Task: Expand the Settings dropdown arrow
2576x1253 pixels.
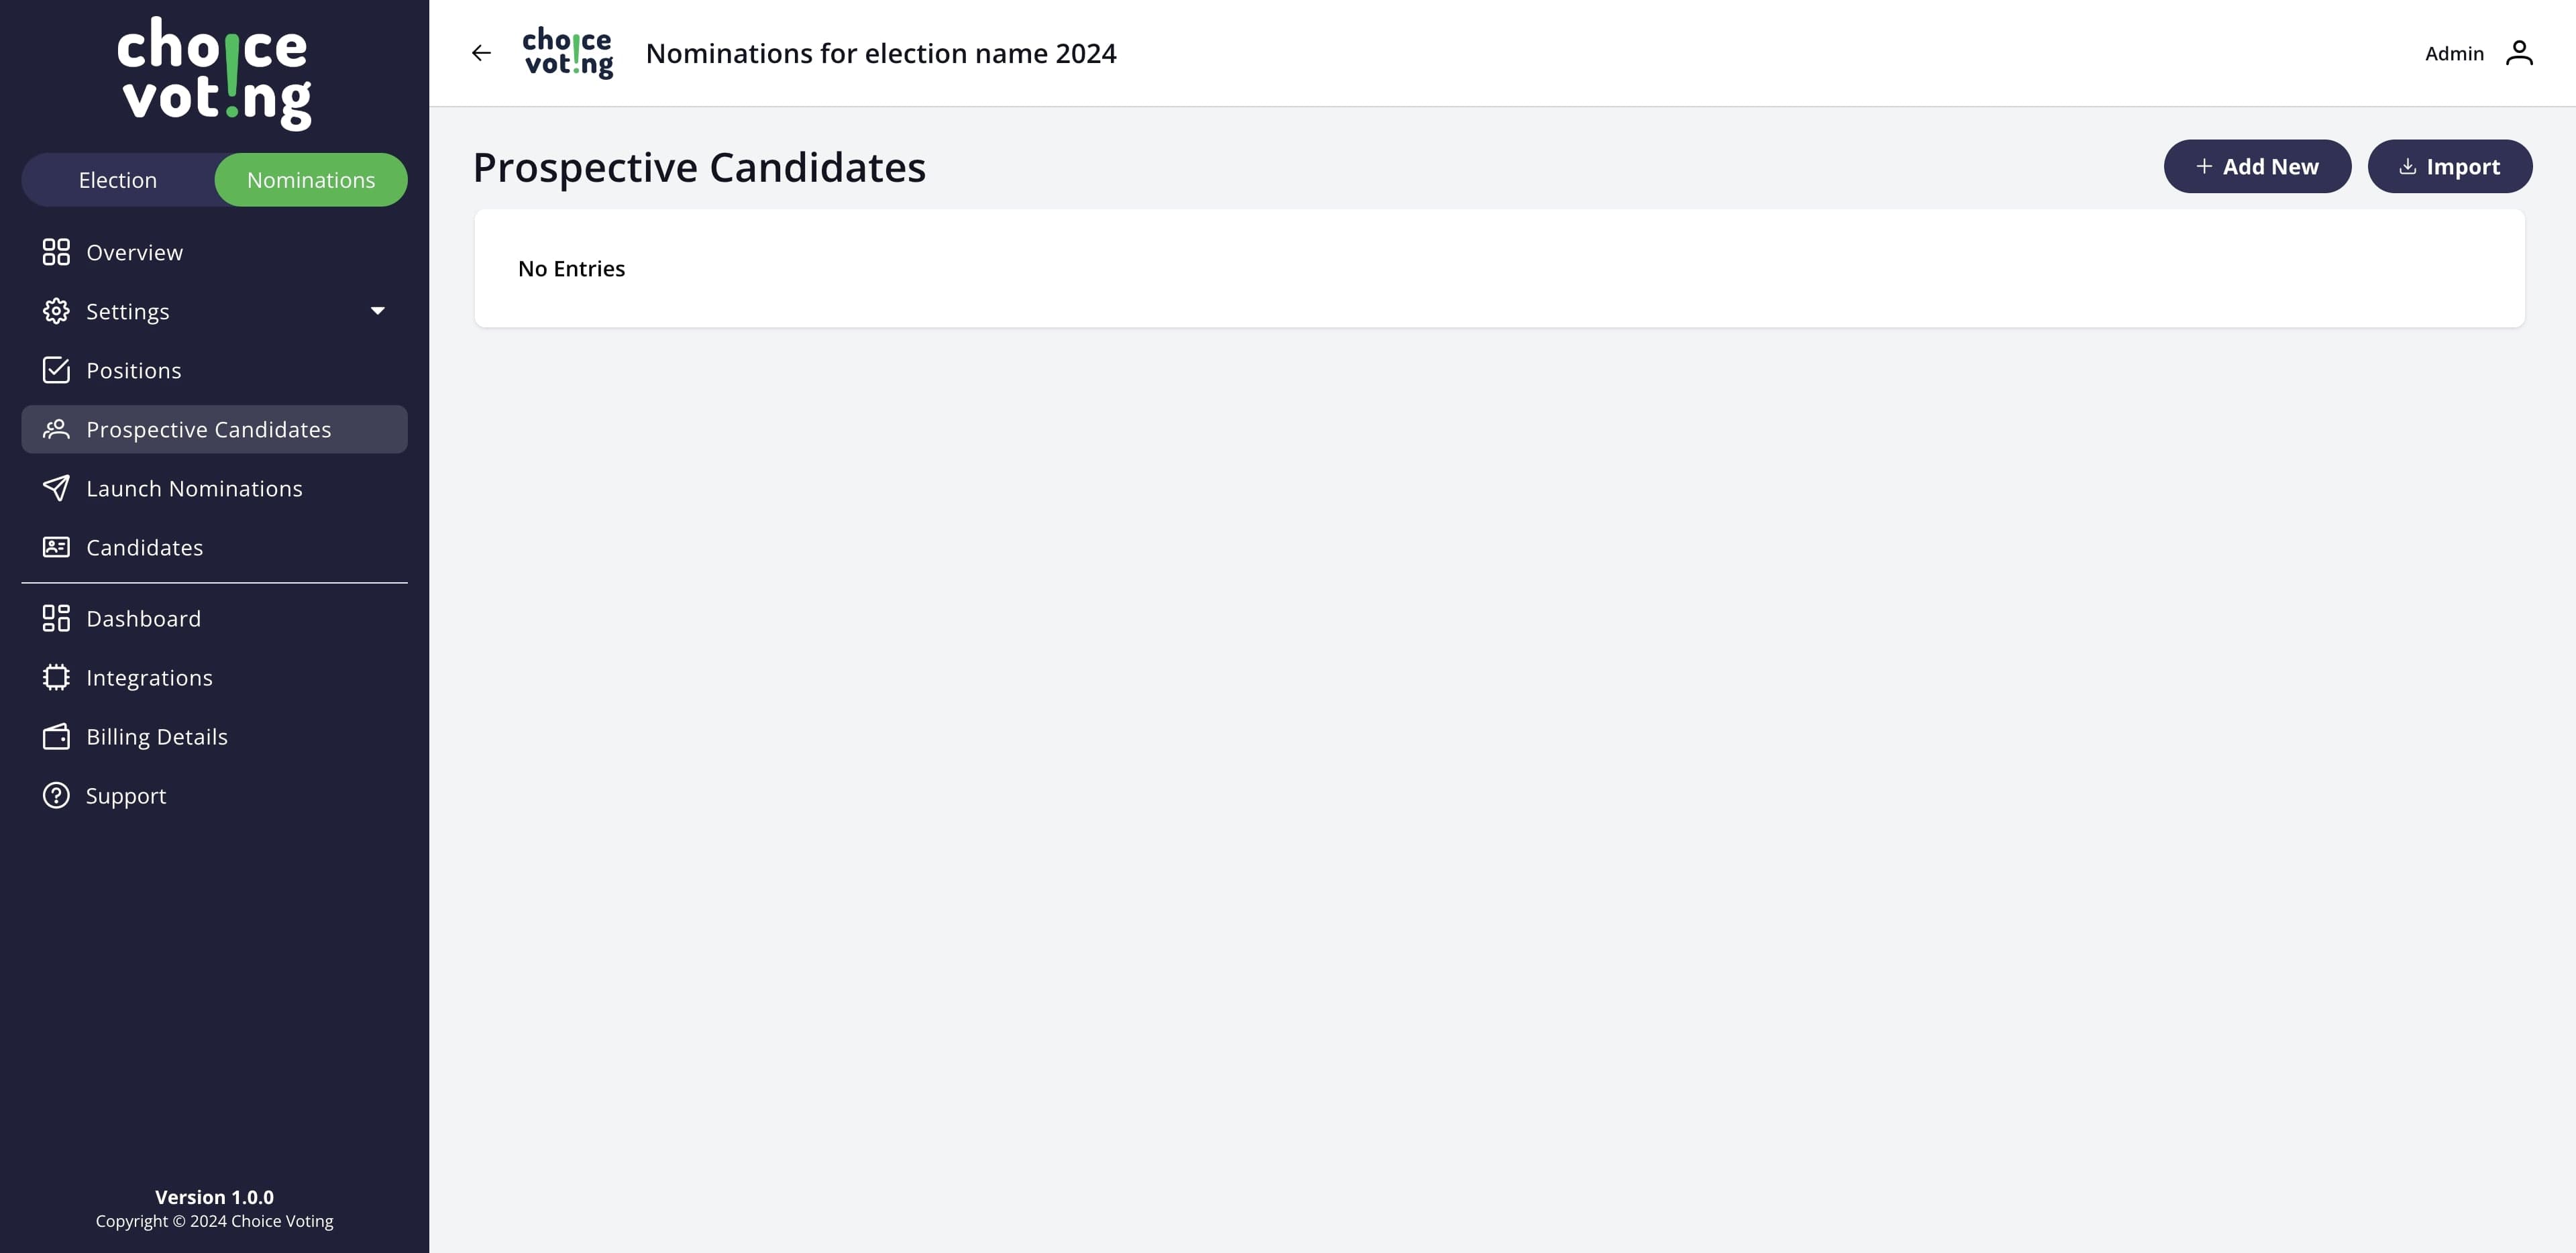Action: pyautogui.click(x=378, y=311)
